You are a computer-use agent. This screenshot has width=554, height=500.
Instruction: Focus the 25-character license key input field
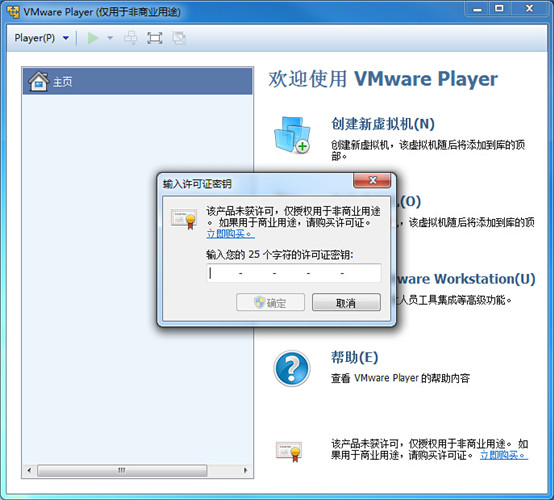click(x=294, y=273)
